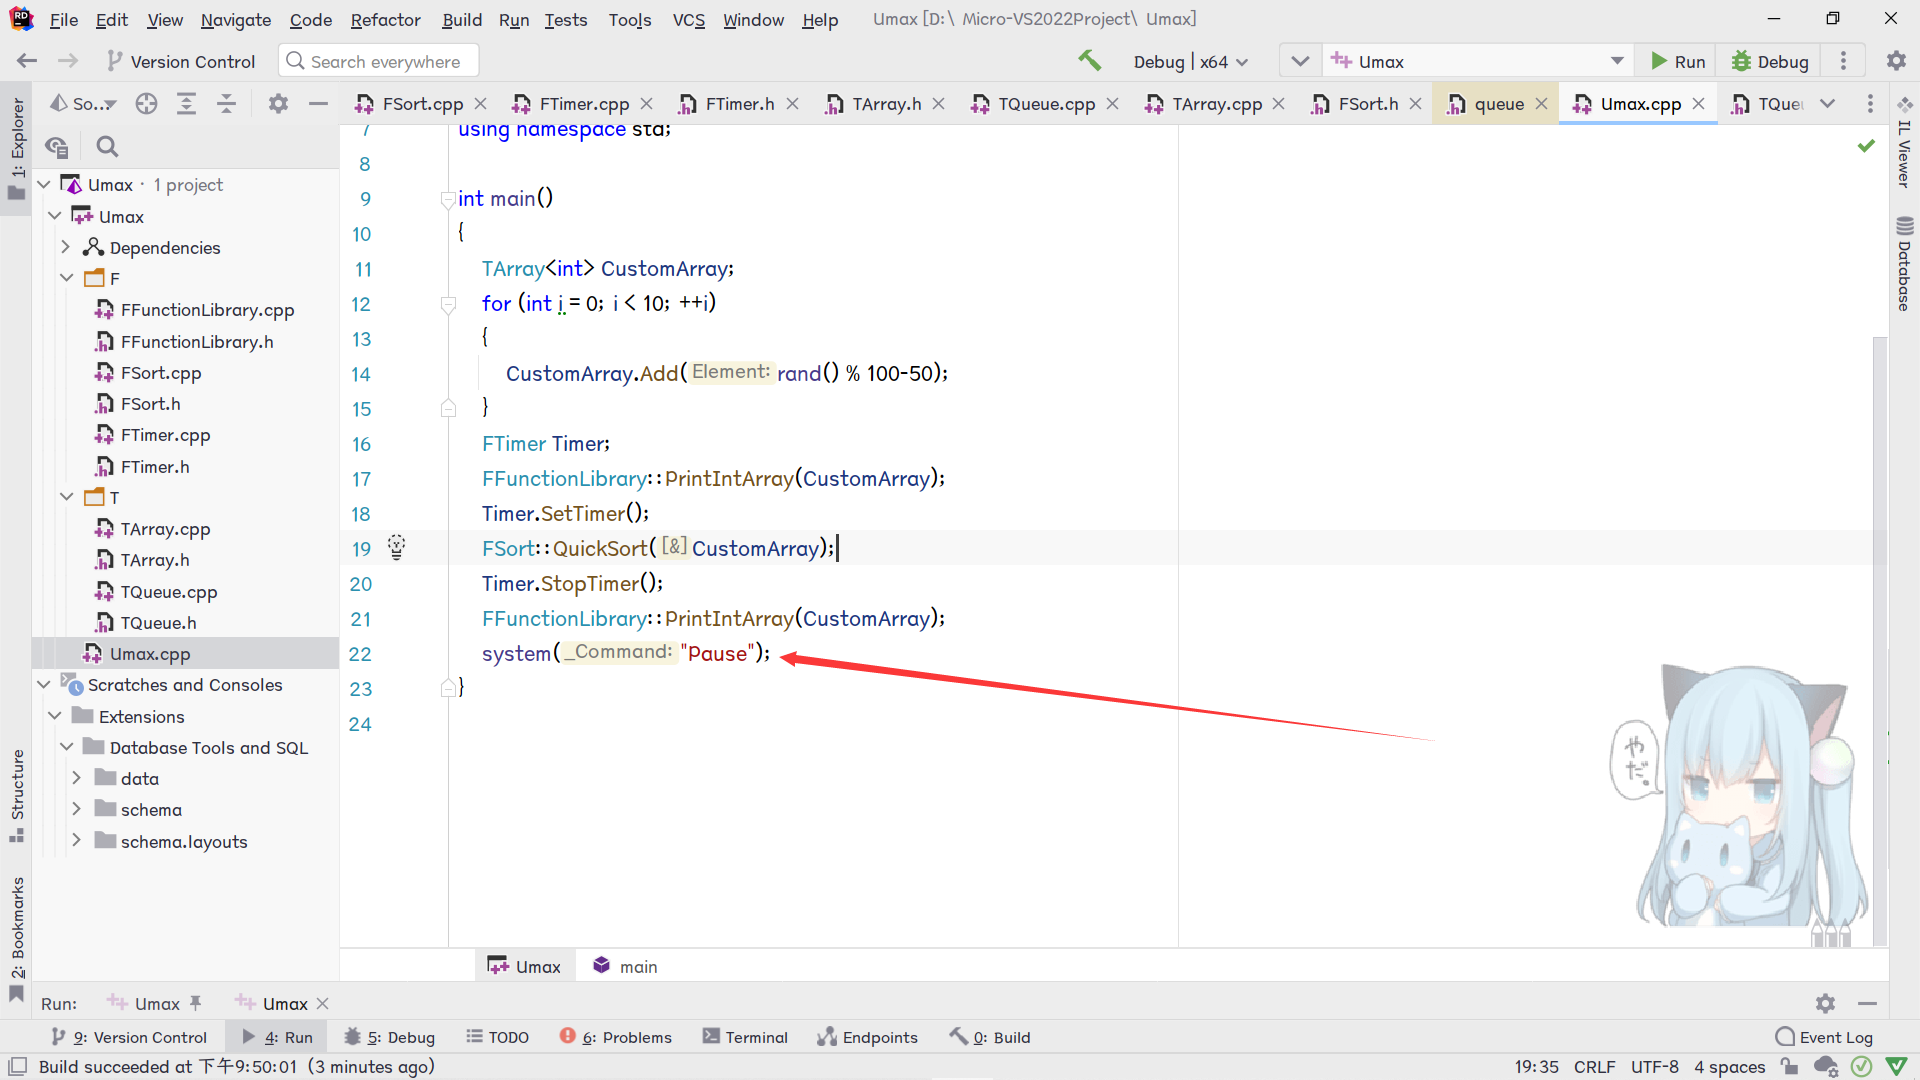Open the Debug | x64 configuration dropdown
The height and width of the screenshot is (1080, 1920).
pyautogui.click(x=1190, y=62)
